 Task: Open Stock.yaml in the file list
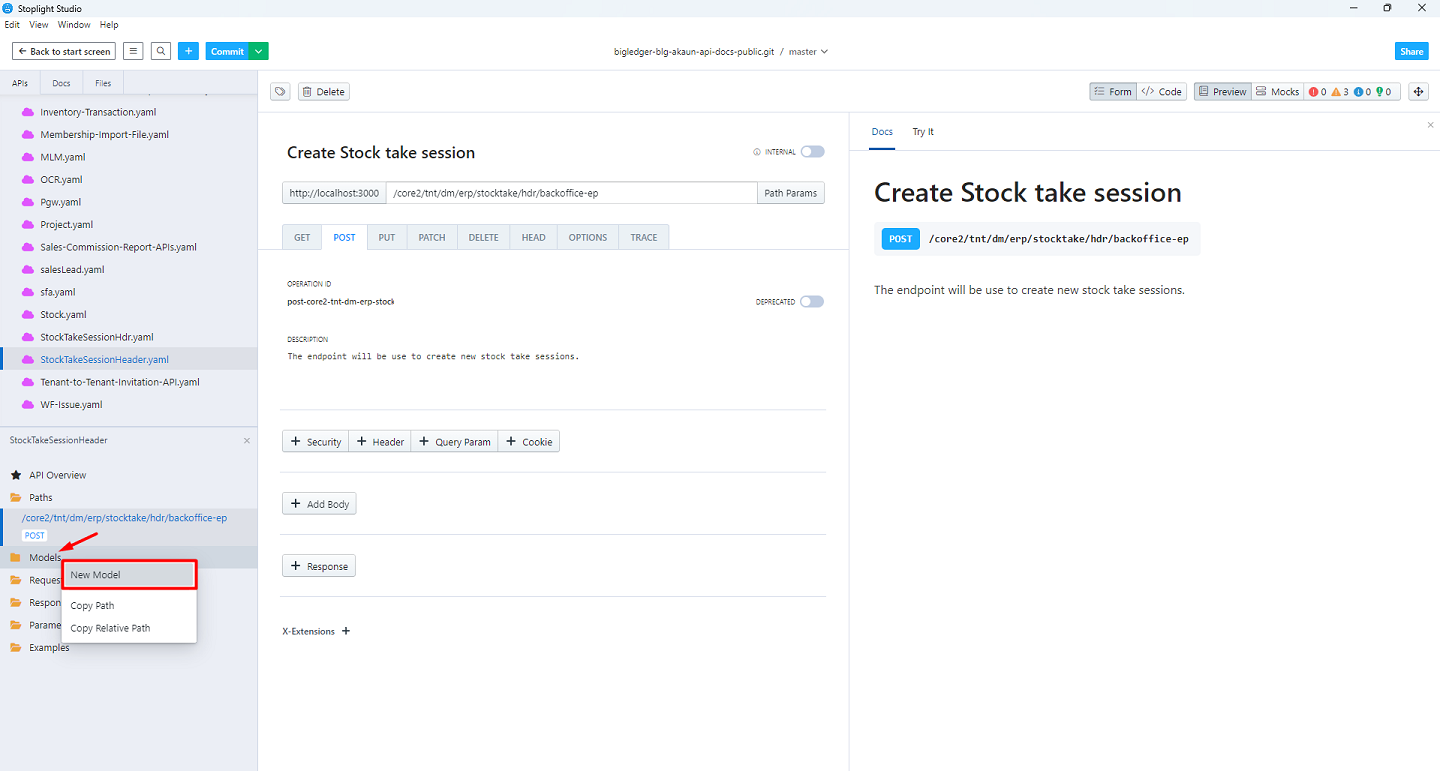point(63,315)
